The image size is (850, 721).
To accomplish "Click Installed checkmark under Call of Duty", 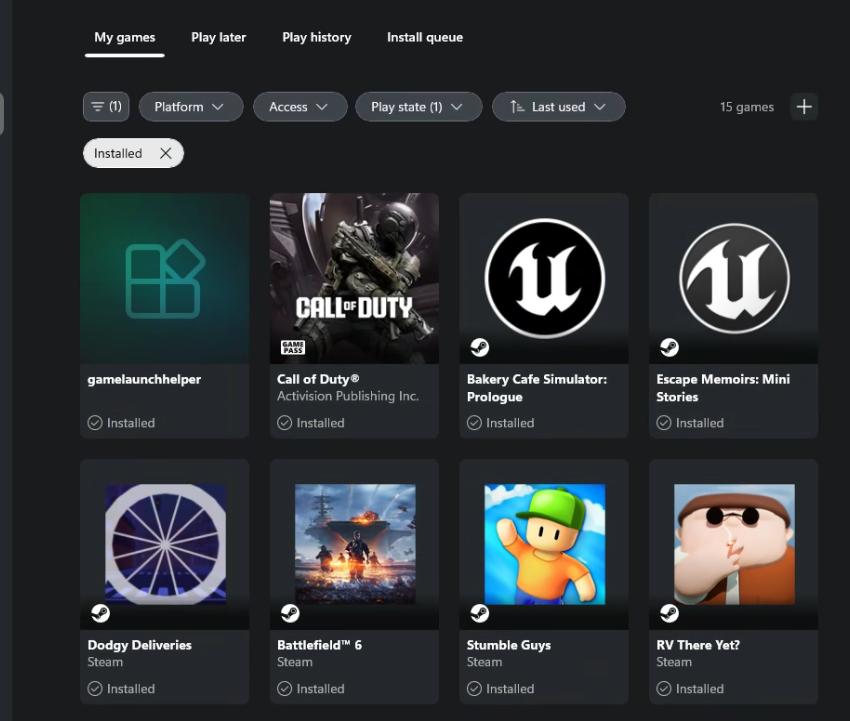I will (285, 423).
